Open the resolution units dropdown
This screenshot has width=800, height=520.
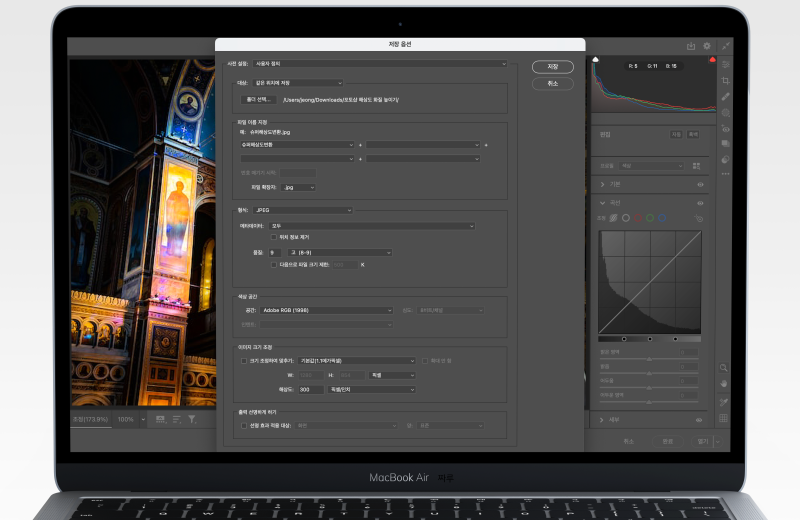371,389
